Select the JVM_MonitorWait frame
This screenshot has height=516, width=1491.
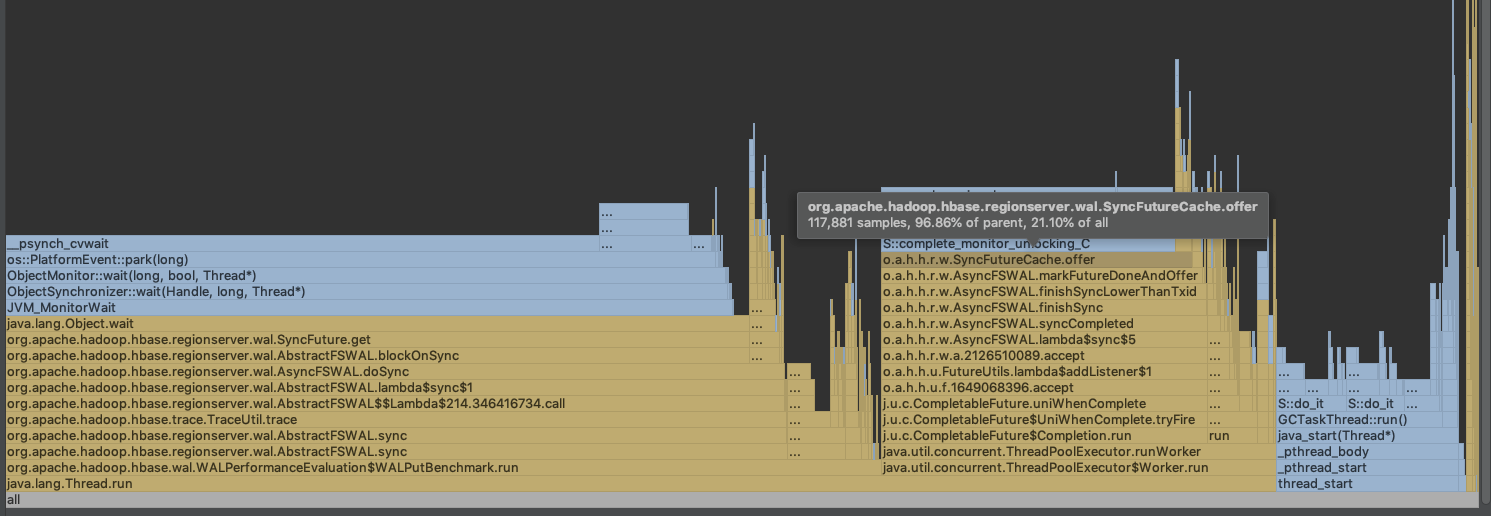coord(369,307)
